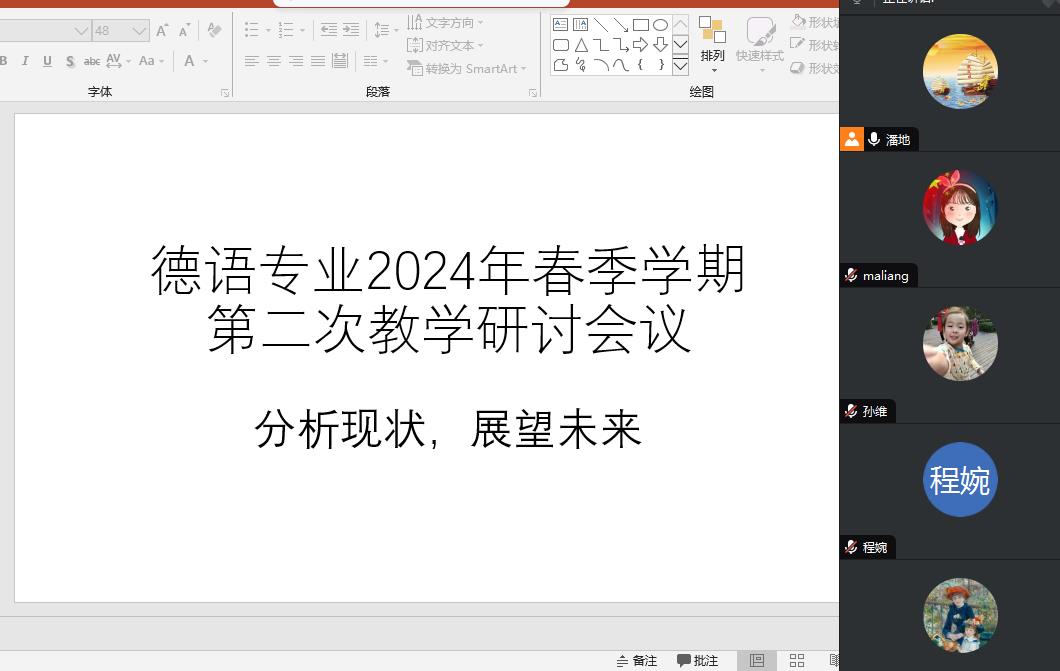Viewport: 1060px width, 671px height.
Task: Toggle italic formatting in the font group
Action: (26, 61)
